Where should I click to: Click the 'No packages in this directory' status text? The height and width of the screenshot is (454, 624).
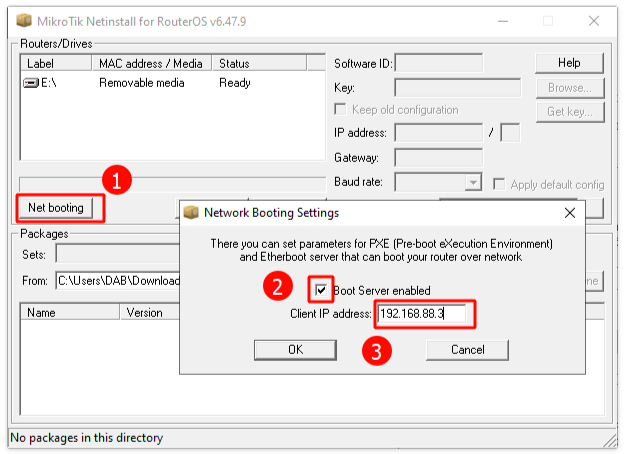click(87, 438)
